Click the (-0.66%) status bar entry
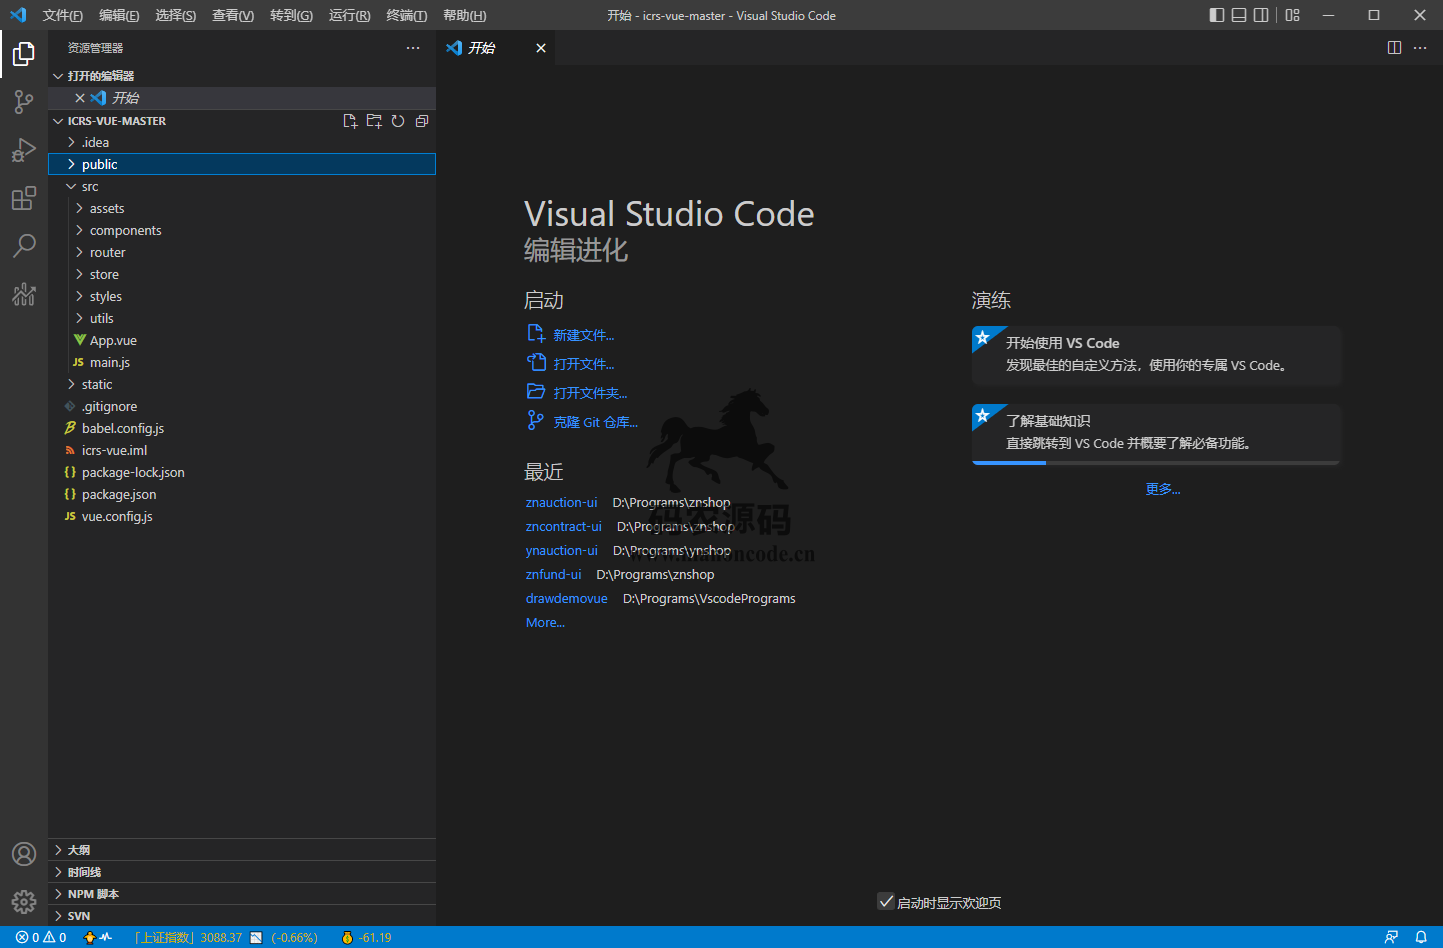1443x948 pixels. [294, 938]
